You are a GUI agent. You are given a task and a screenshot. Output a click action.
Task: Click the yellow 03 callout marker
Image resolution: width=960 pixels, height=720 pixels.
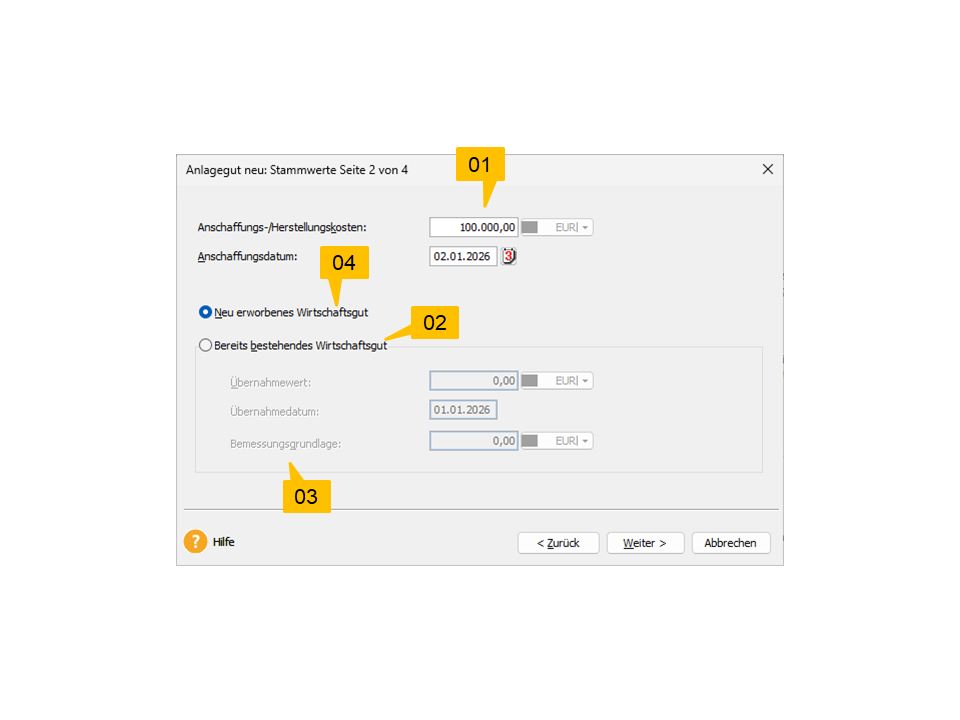coord(306,496)
